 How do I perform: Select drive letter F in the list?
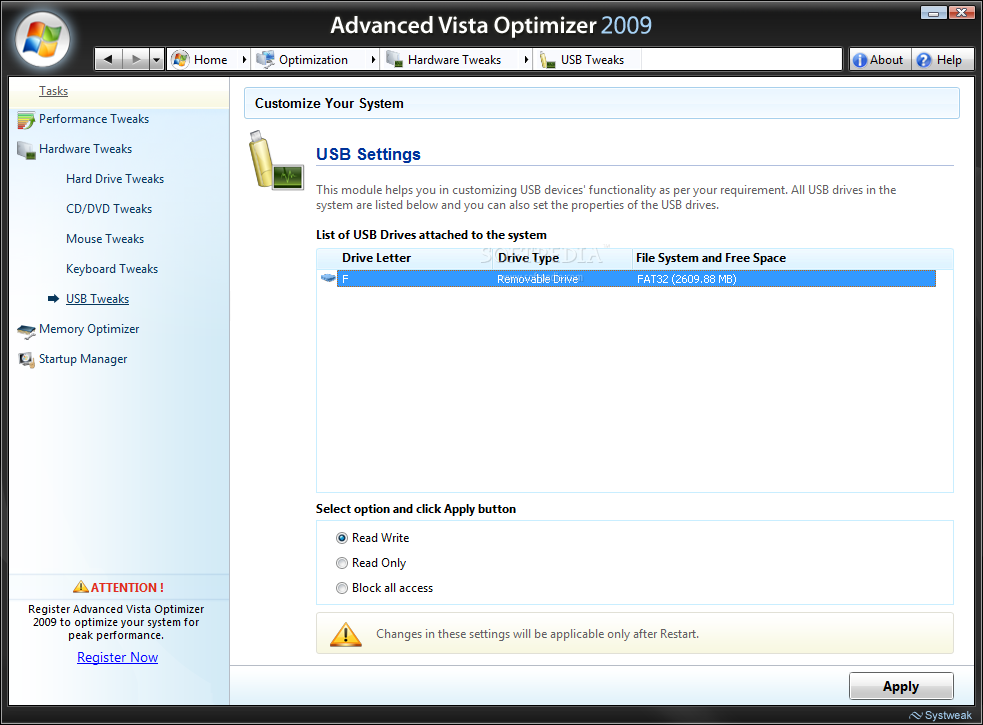click(345, 279)
